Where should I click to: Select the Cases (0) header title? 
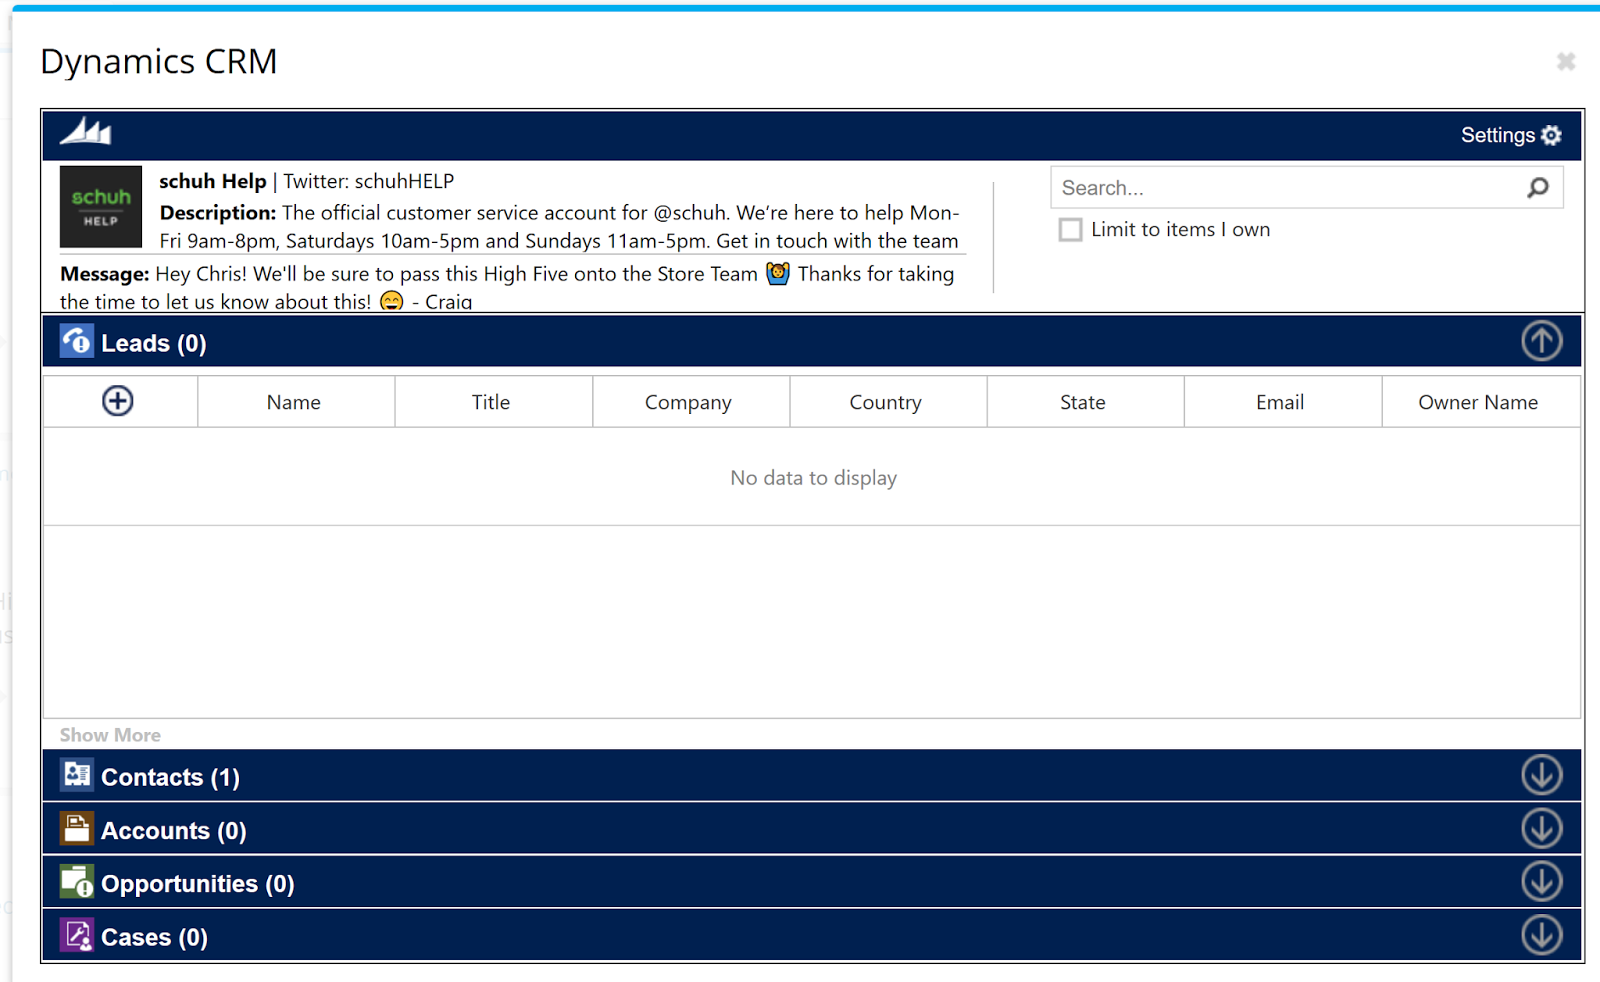(x=155, y=937)
